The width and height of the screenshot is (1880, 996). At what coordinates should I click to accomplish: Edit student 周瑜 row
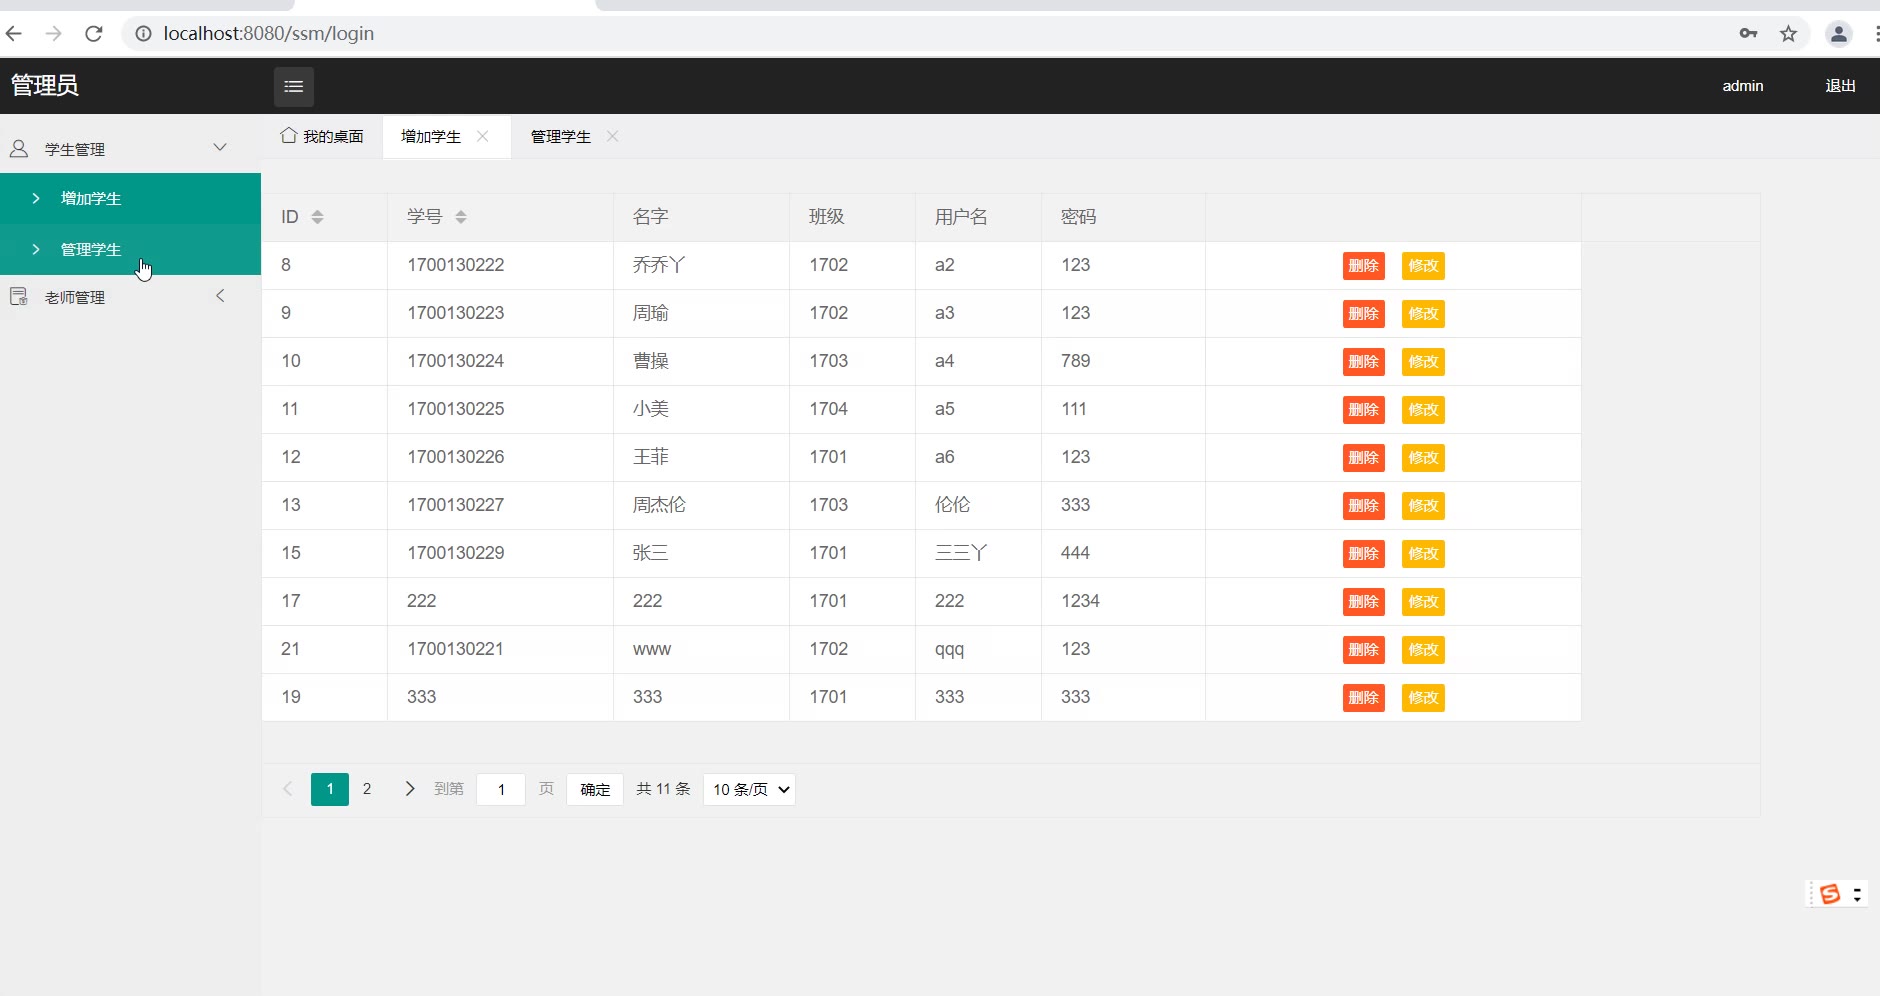pyautogui.click(x=1424, y=314)
